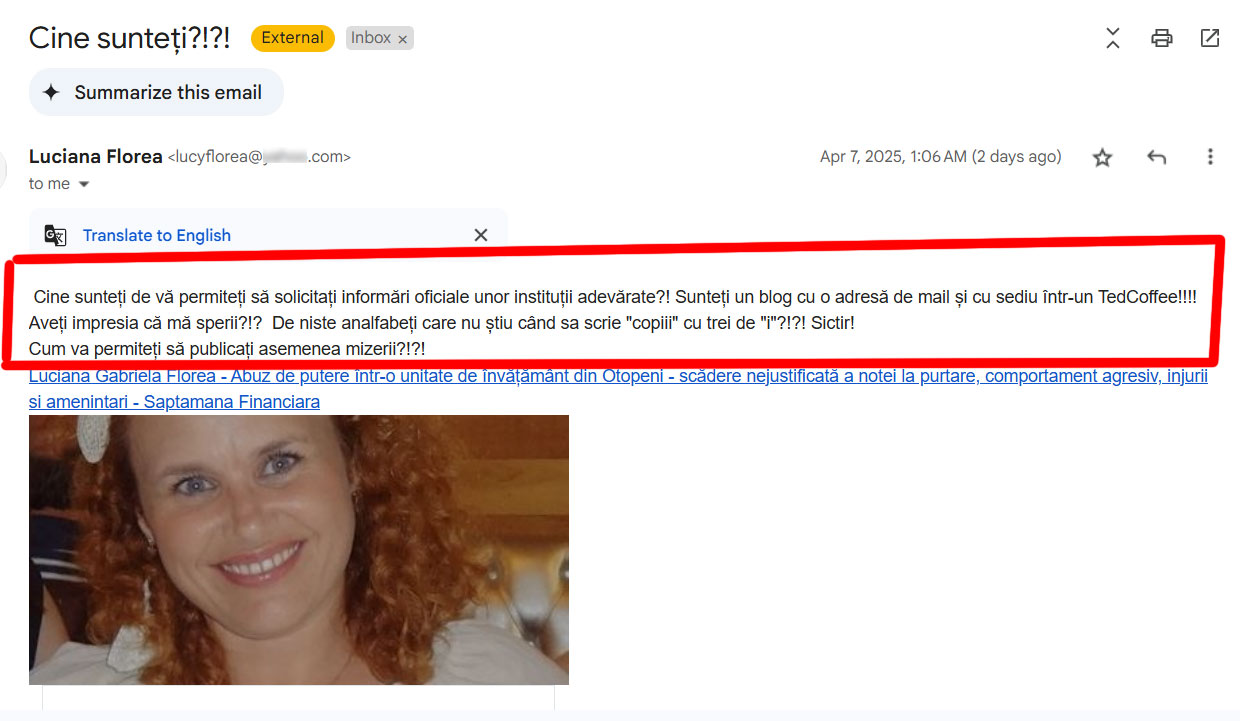This screenshot has width=1240, height=721.
Task: Click the sender name Luciana Florea
Action: 96,156
